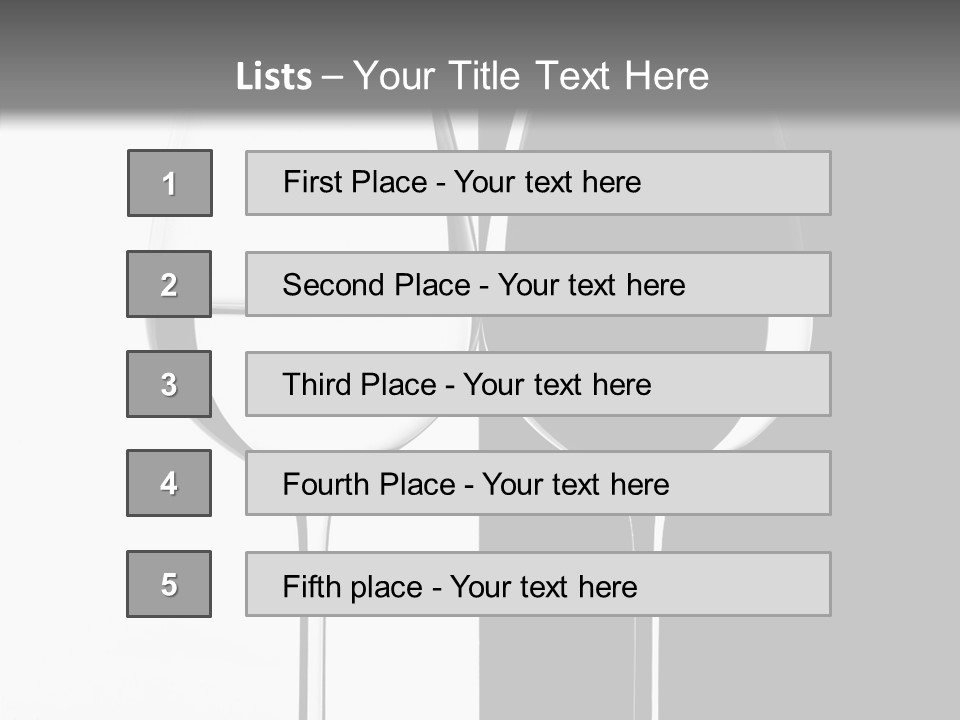The width and height of the screenshot is (960, 720).
Task: Click the slide title text
Action: [472, 76]
